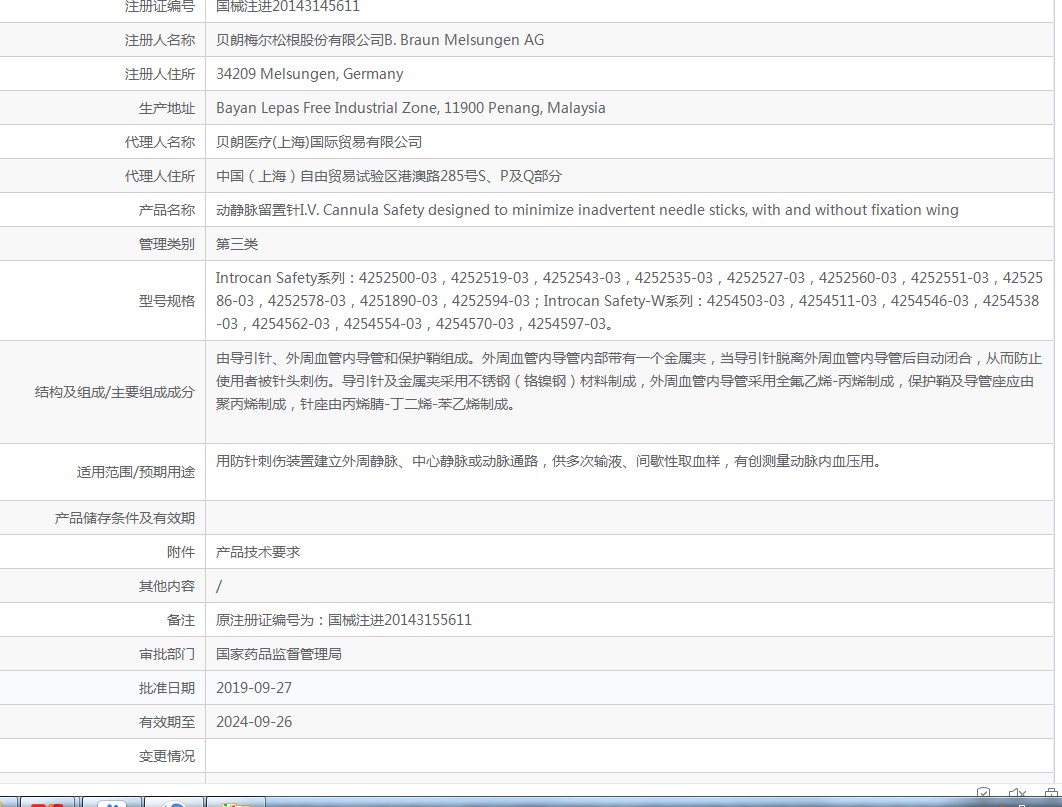Select the approval date 2019-09-27
The height and width of the screenshot is (807, 1062).
254,688
